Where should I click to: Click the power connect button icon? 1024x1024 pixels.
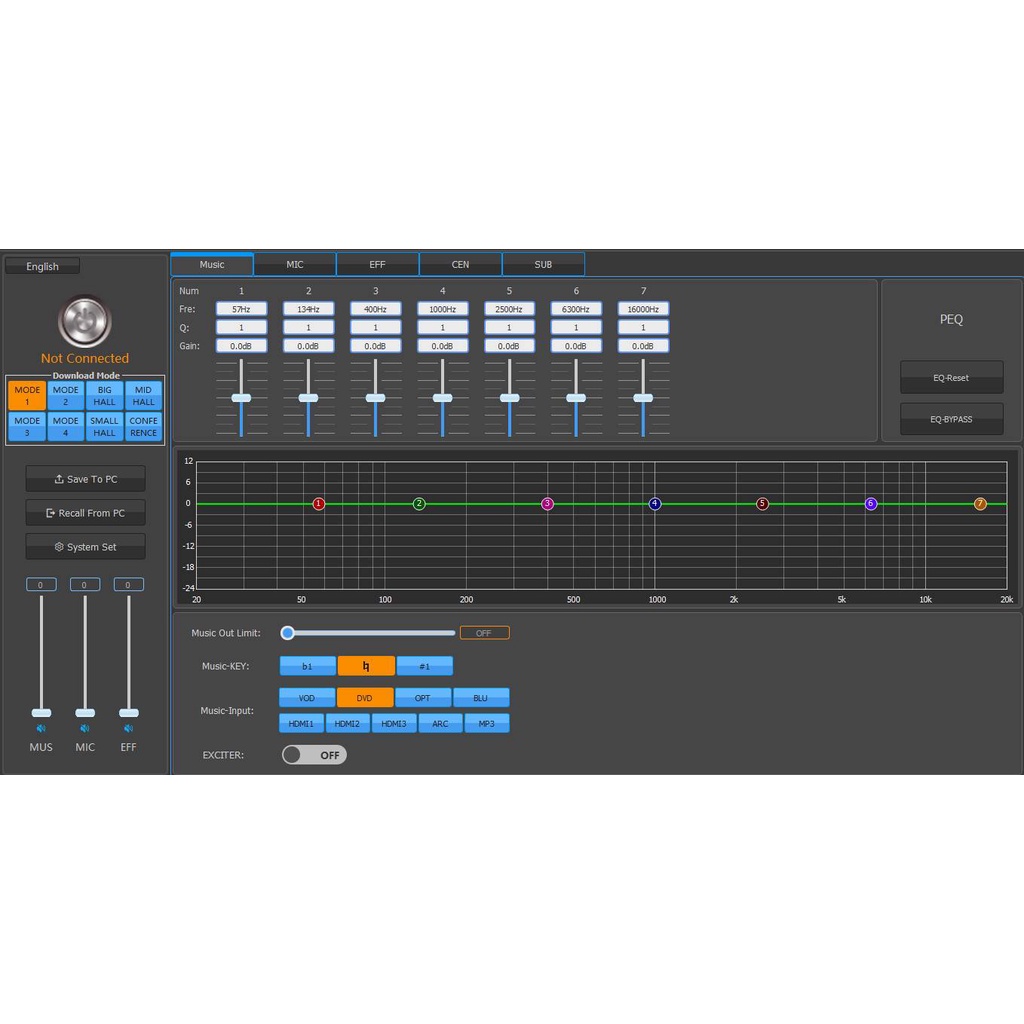[85, 321]
